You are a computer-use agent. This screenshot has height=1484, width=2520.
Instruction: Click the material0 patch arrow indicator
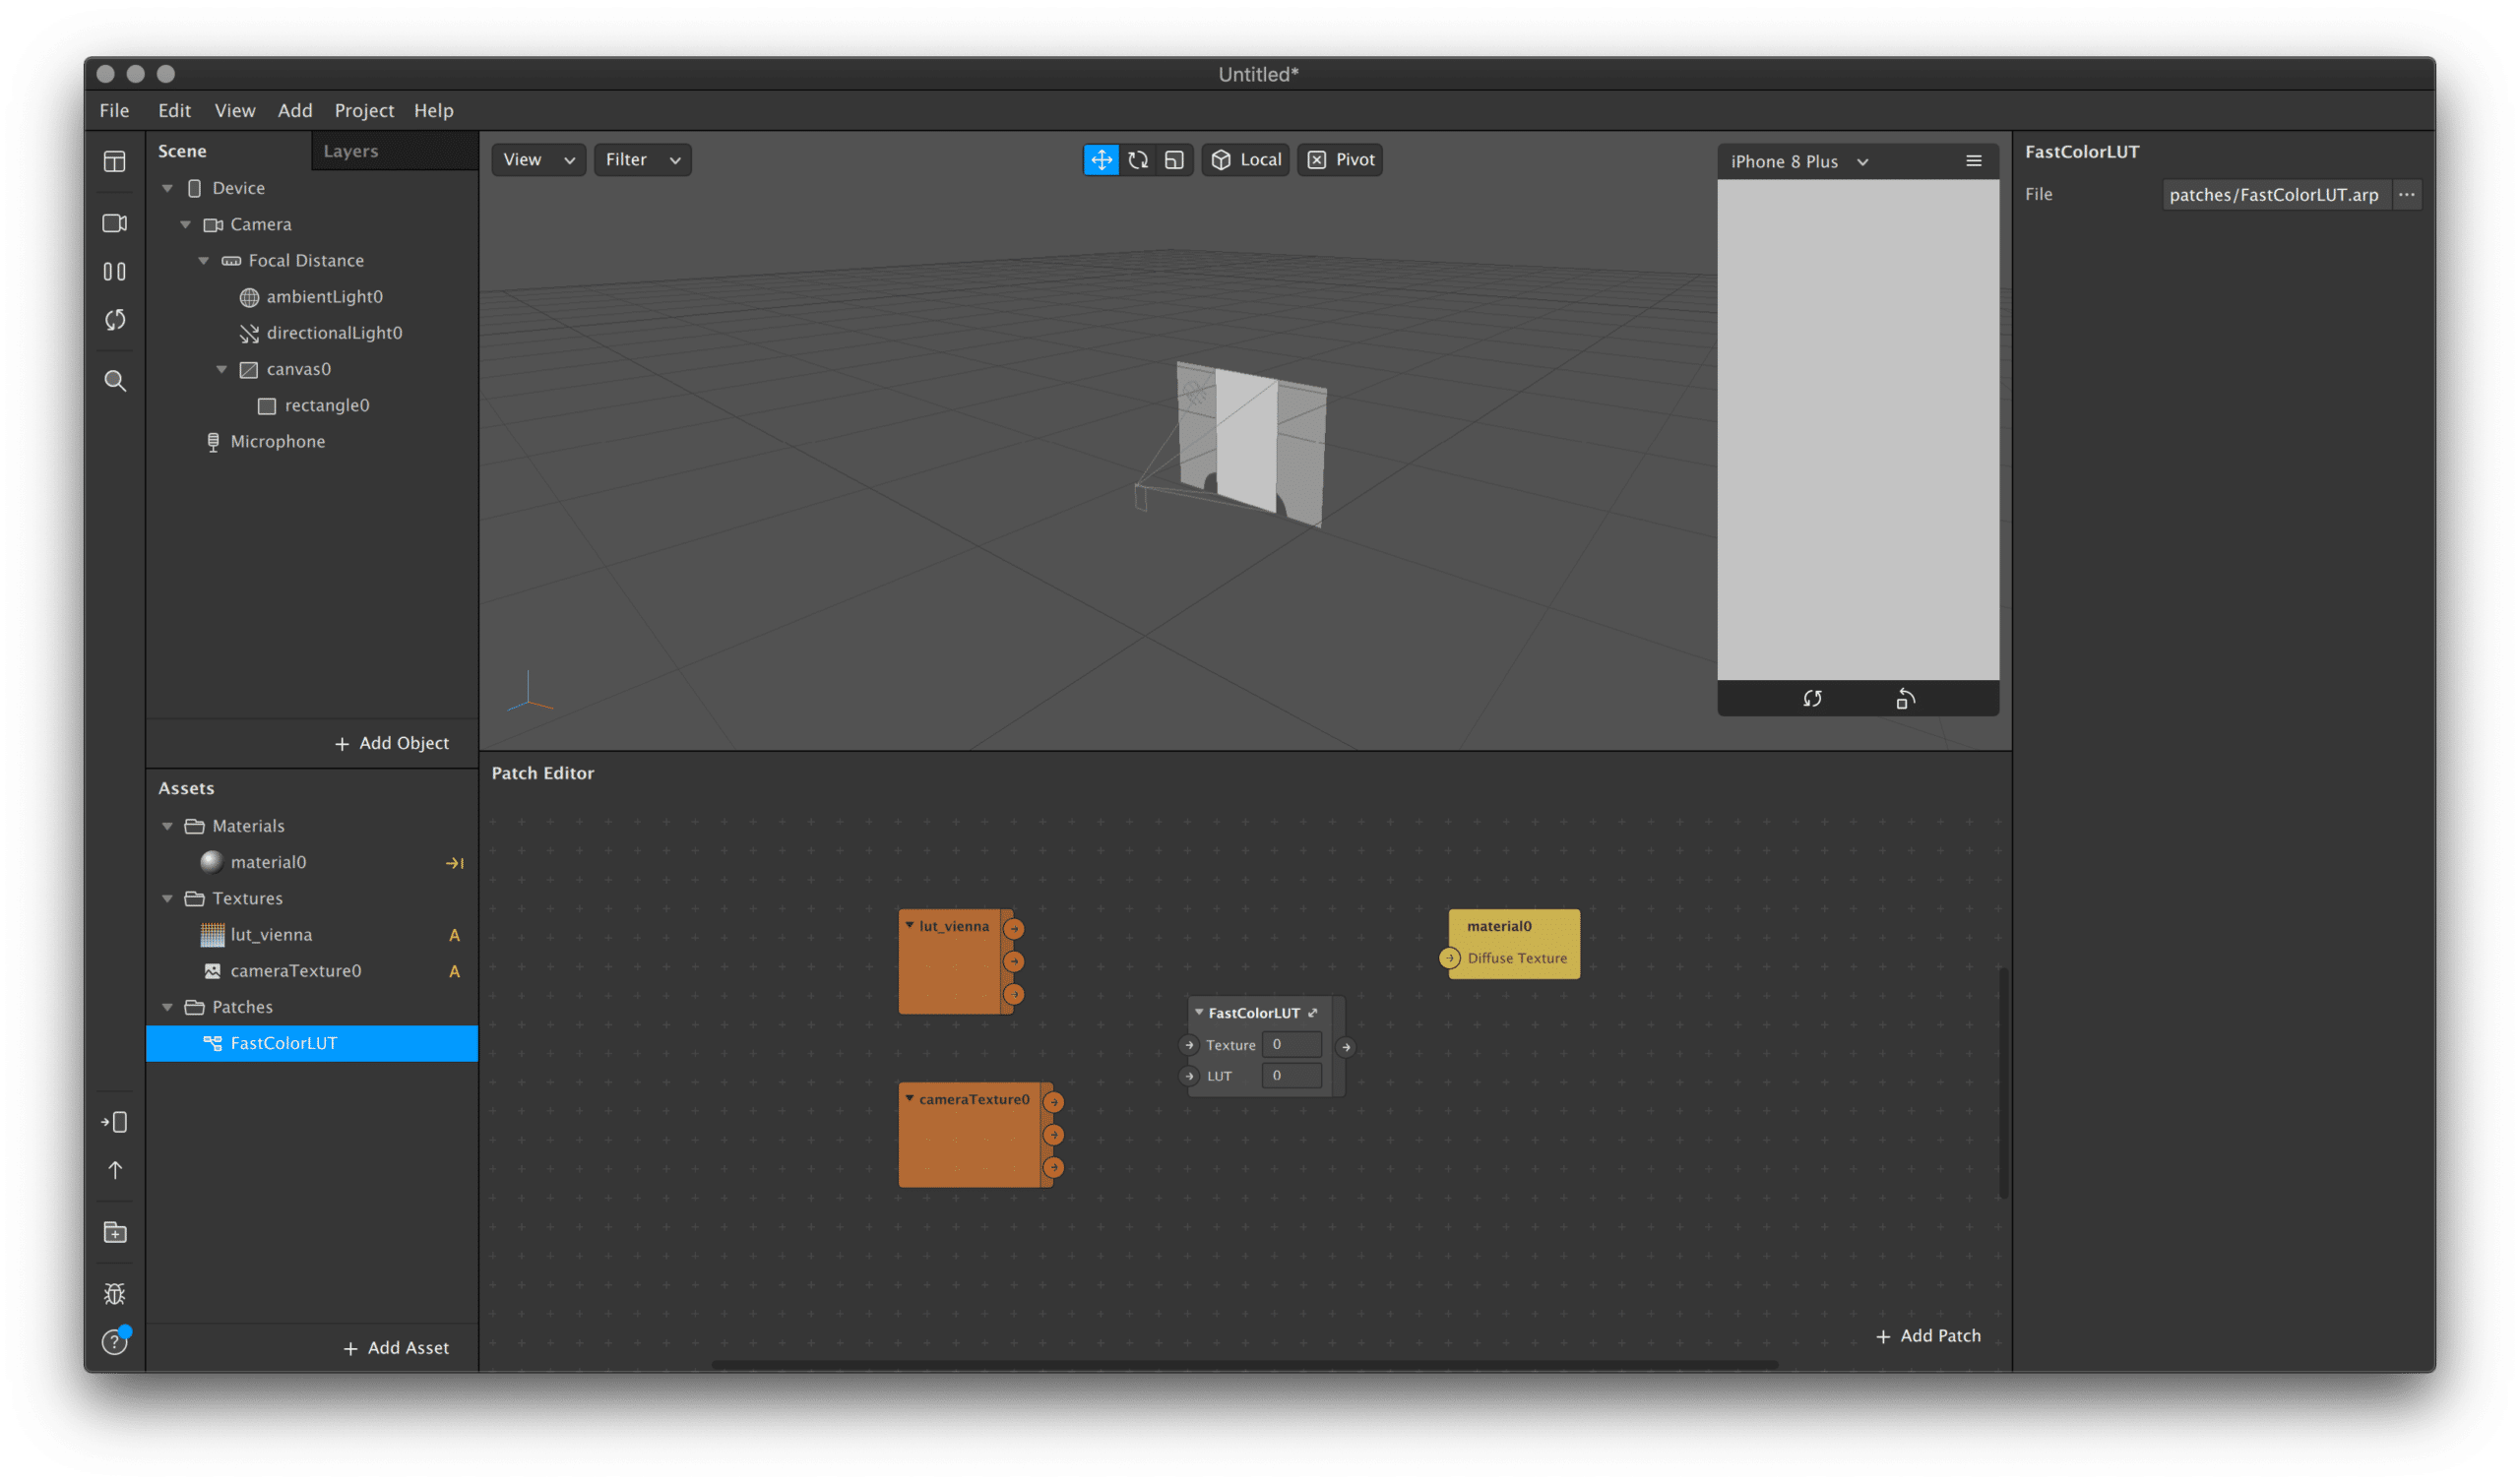[x=455, y=863]
